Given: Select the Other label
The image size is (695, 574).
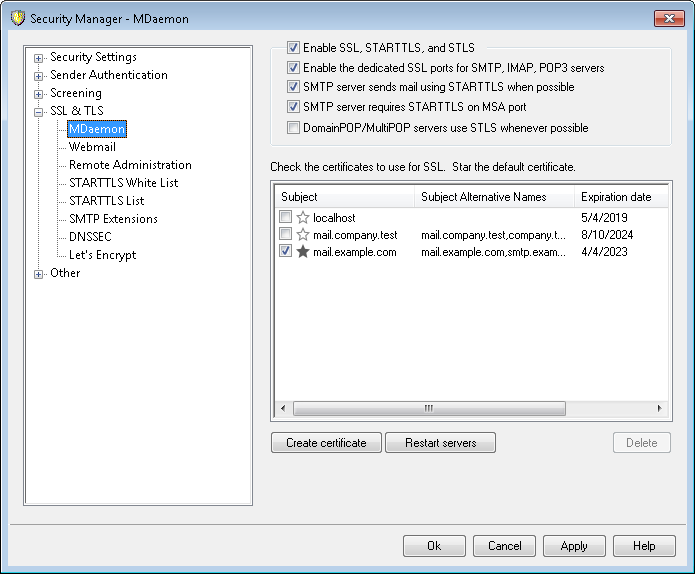Looking at the screenshot, I should [x=65, y=273].
